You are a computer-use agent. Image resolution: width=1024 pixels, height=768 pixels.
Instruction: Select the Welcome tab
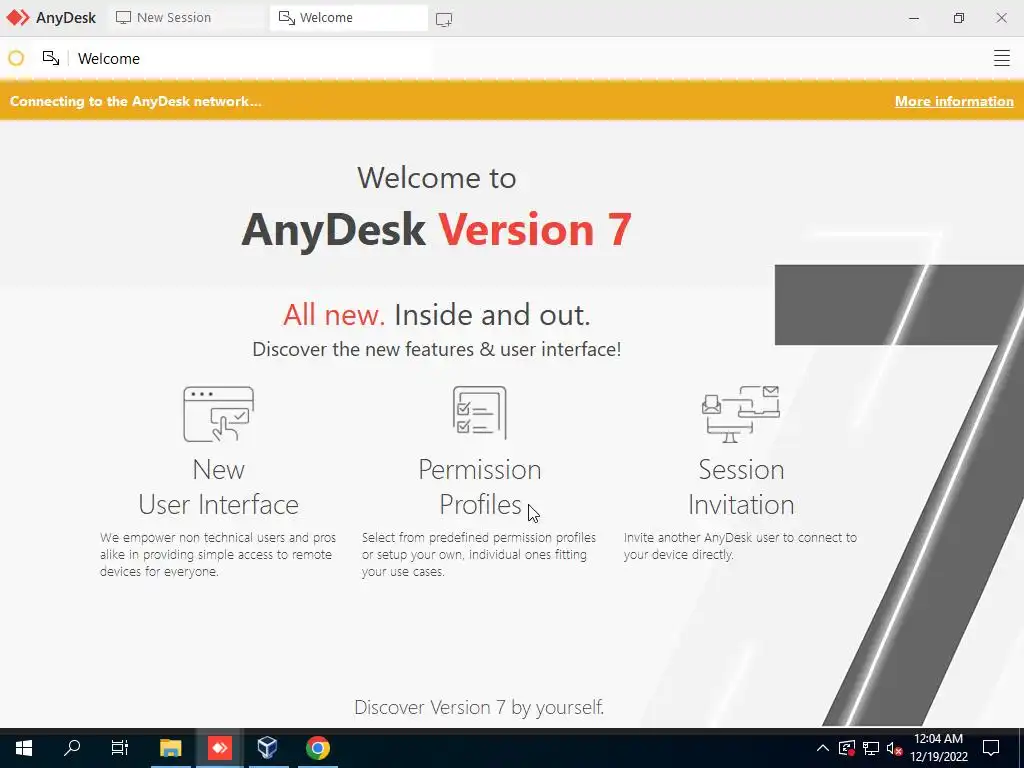[348, 18]
